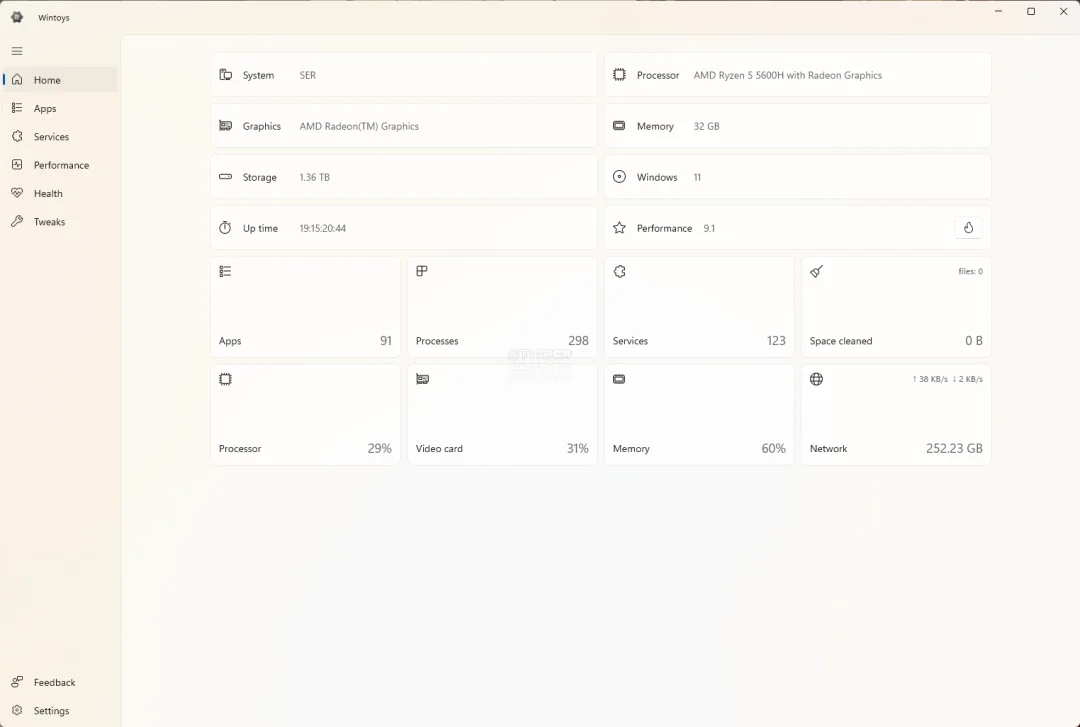Click the icon on the Processes tile

click(422, 272)
